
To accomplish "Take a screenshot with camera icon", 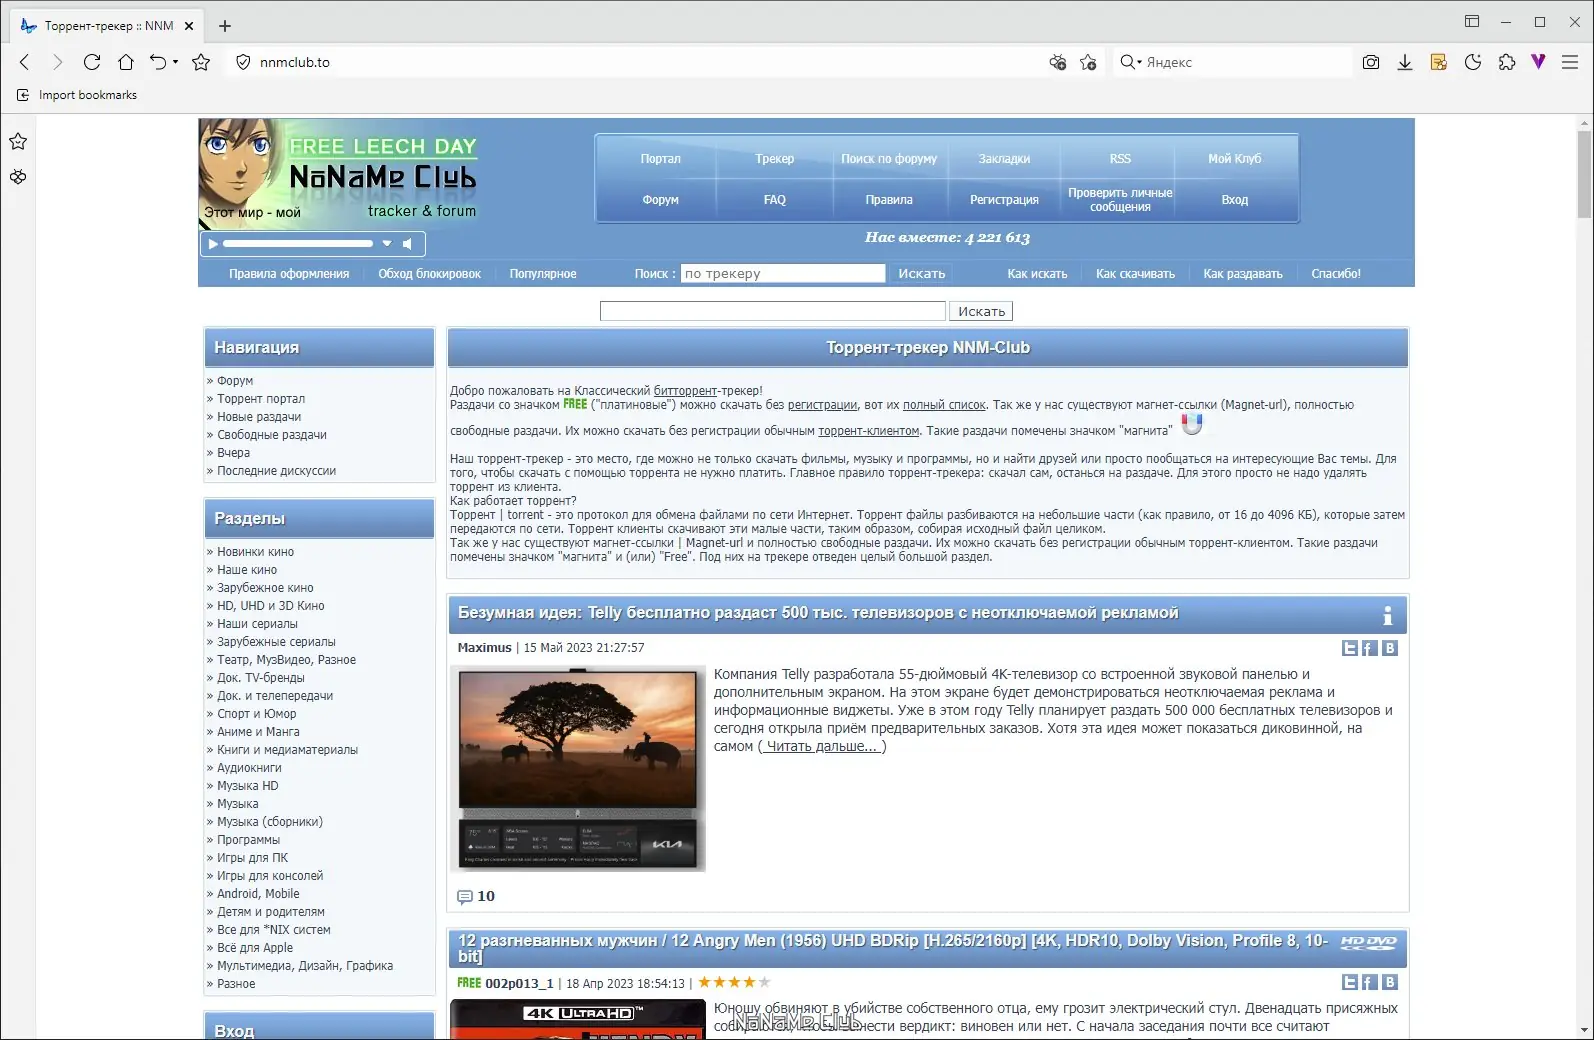I will click(1371, 62).
